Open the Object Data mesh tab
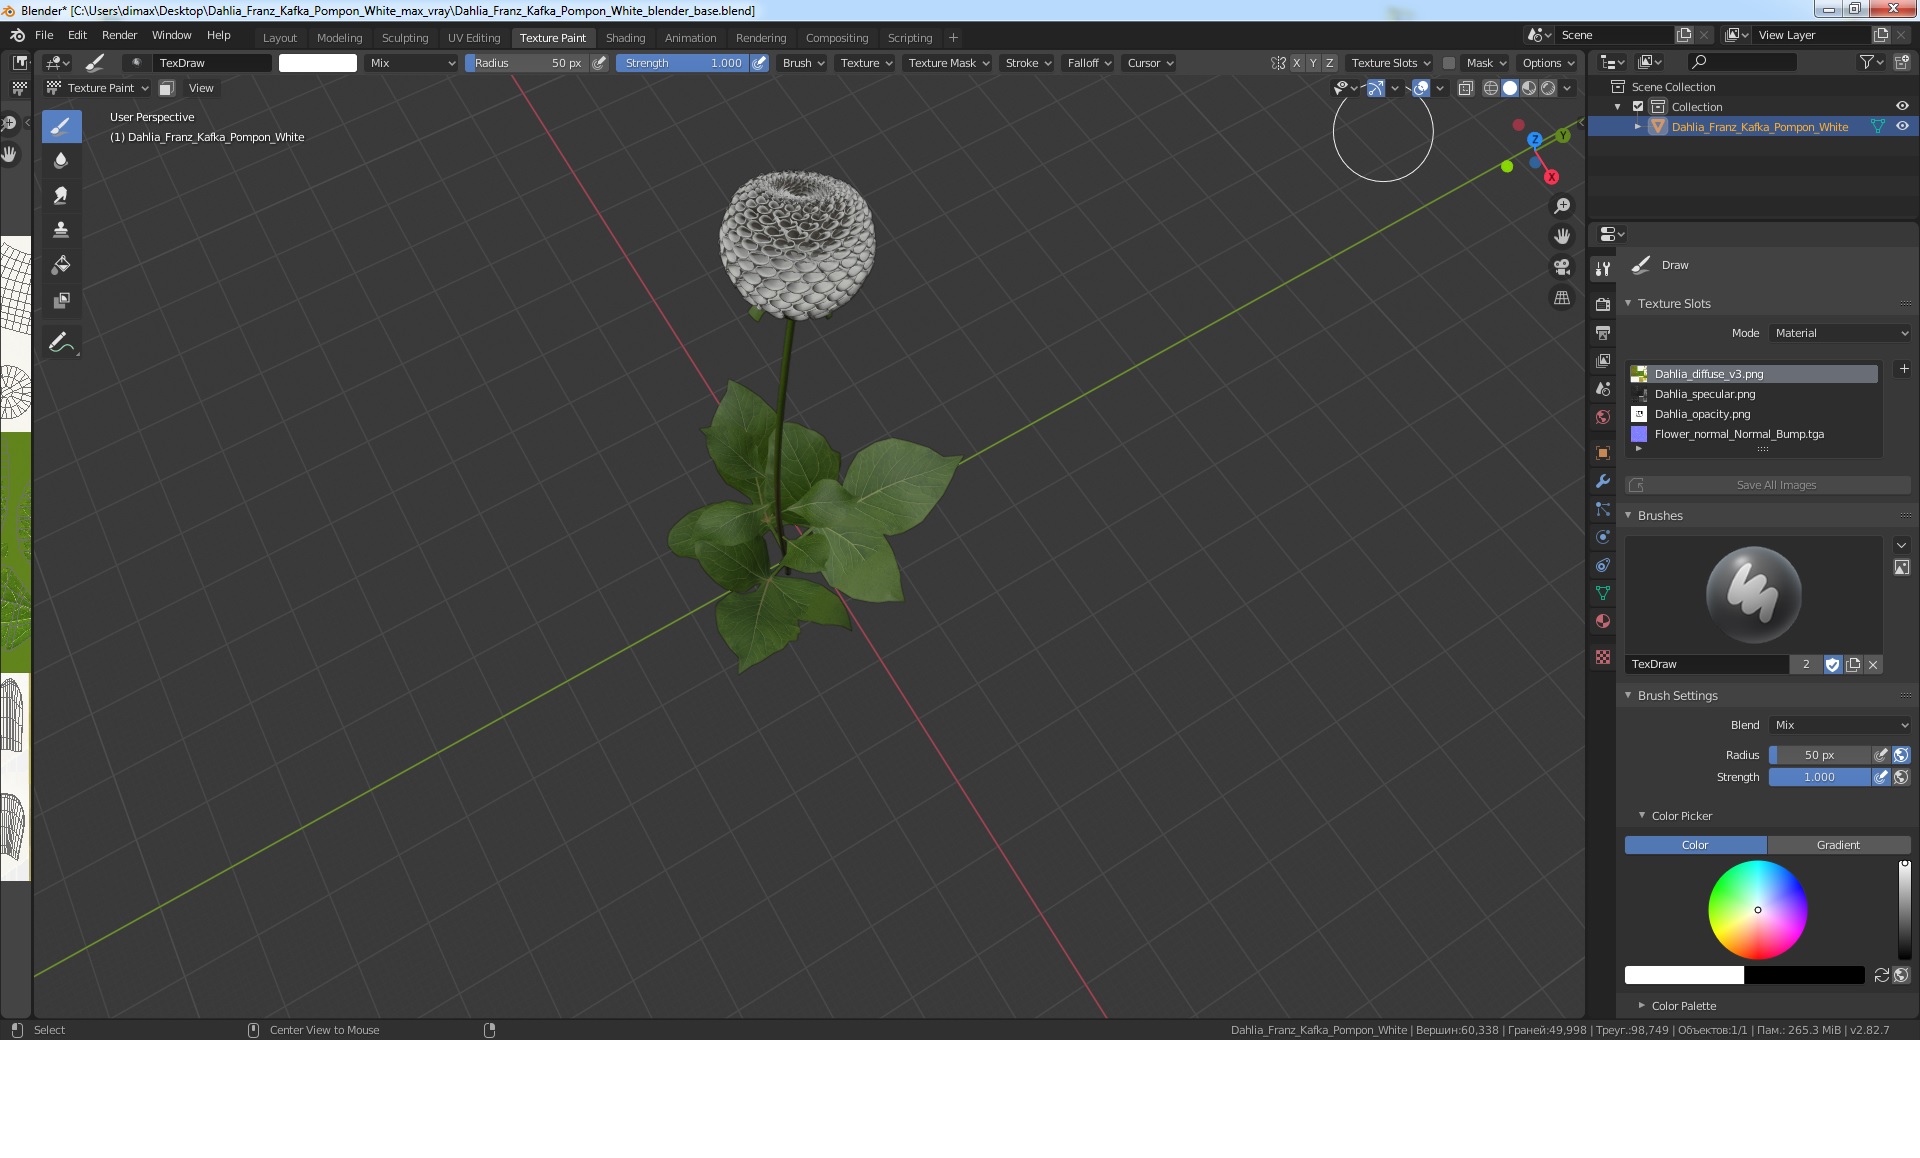This screenshot has width=1920, height=1158. [1603, 593]
